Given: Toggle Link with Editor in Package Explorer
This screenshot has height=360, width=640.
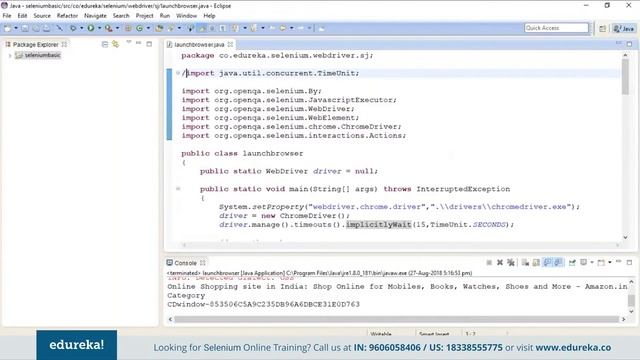Looking at the screenshot, I should pyautogui.click(x=116, y=44).
